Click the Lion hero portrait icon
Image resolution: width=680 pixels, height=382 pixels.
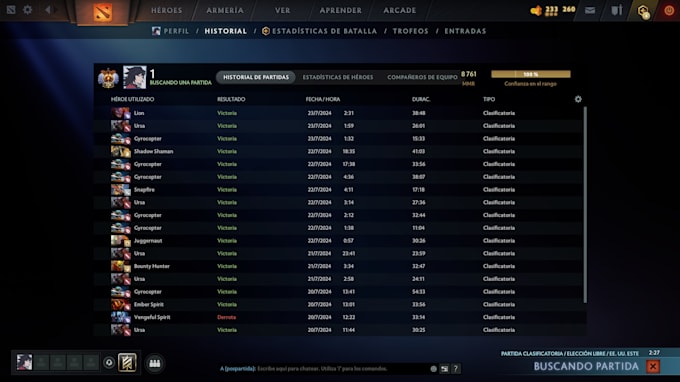click(121, 113)
